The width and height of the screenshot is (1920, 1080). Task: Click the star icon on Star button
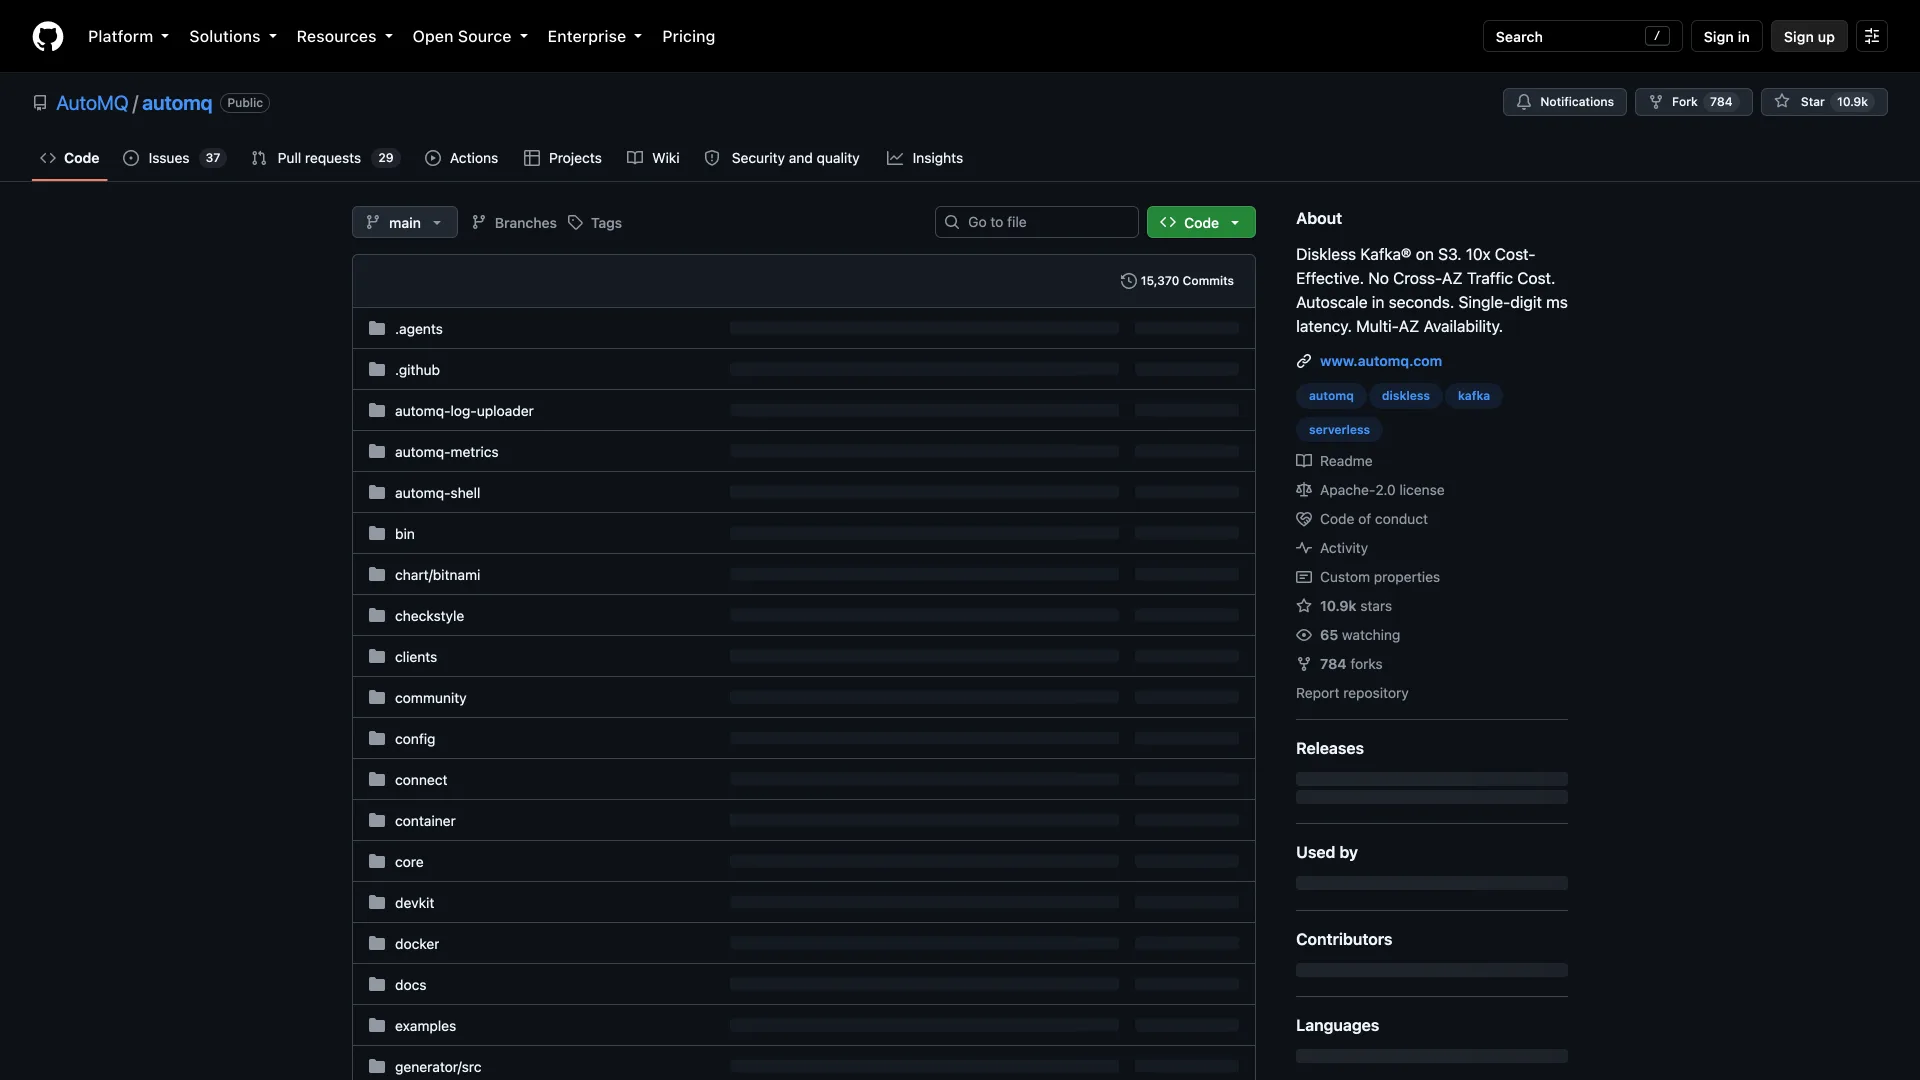pyautogui.click(x=1782, y=102)
